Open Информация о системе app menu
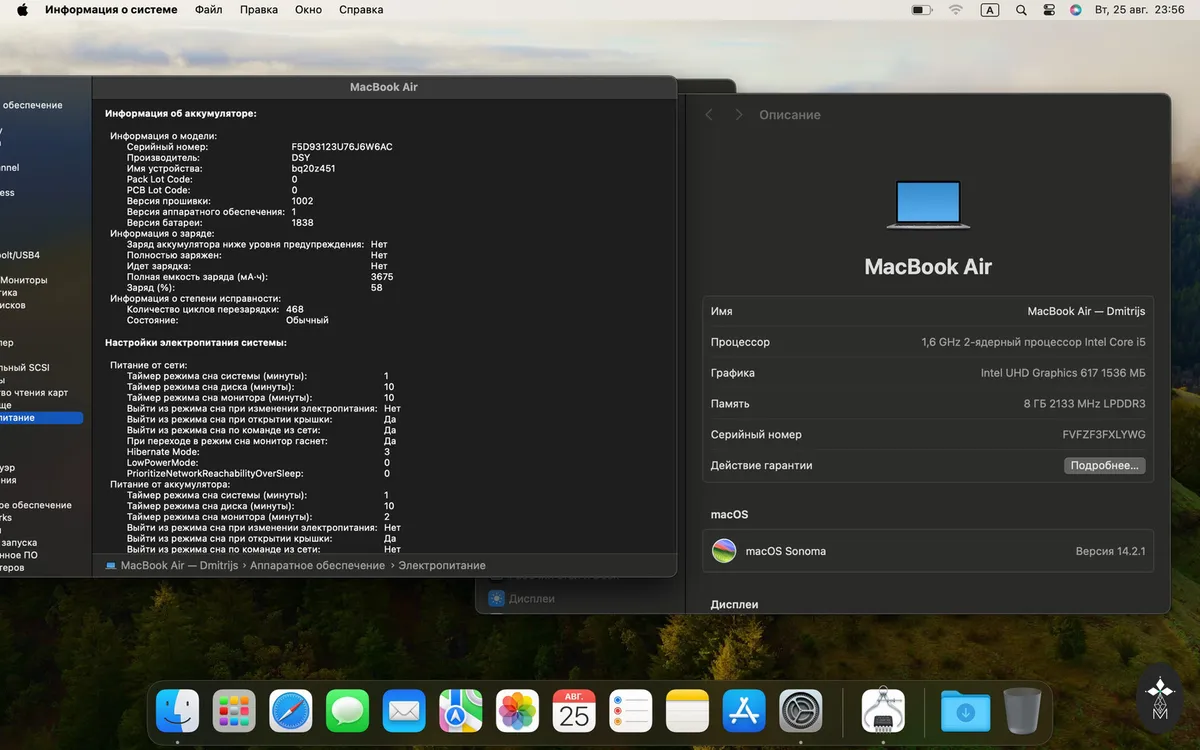1200x750 pixels. click(111, 10)
